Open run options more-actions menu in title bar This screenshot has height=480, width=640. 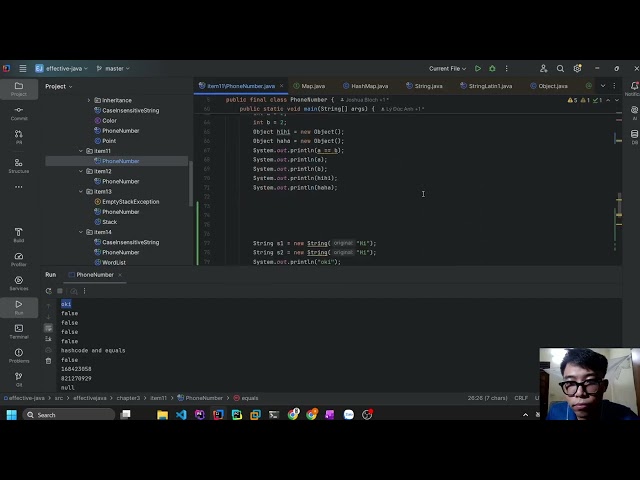[x=507, y=69]
